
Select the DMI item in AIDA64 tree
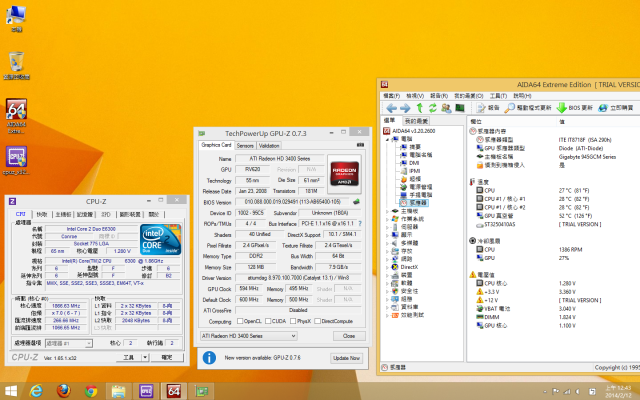(x=414, y=163)
